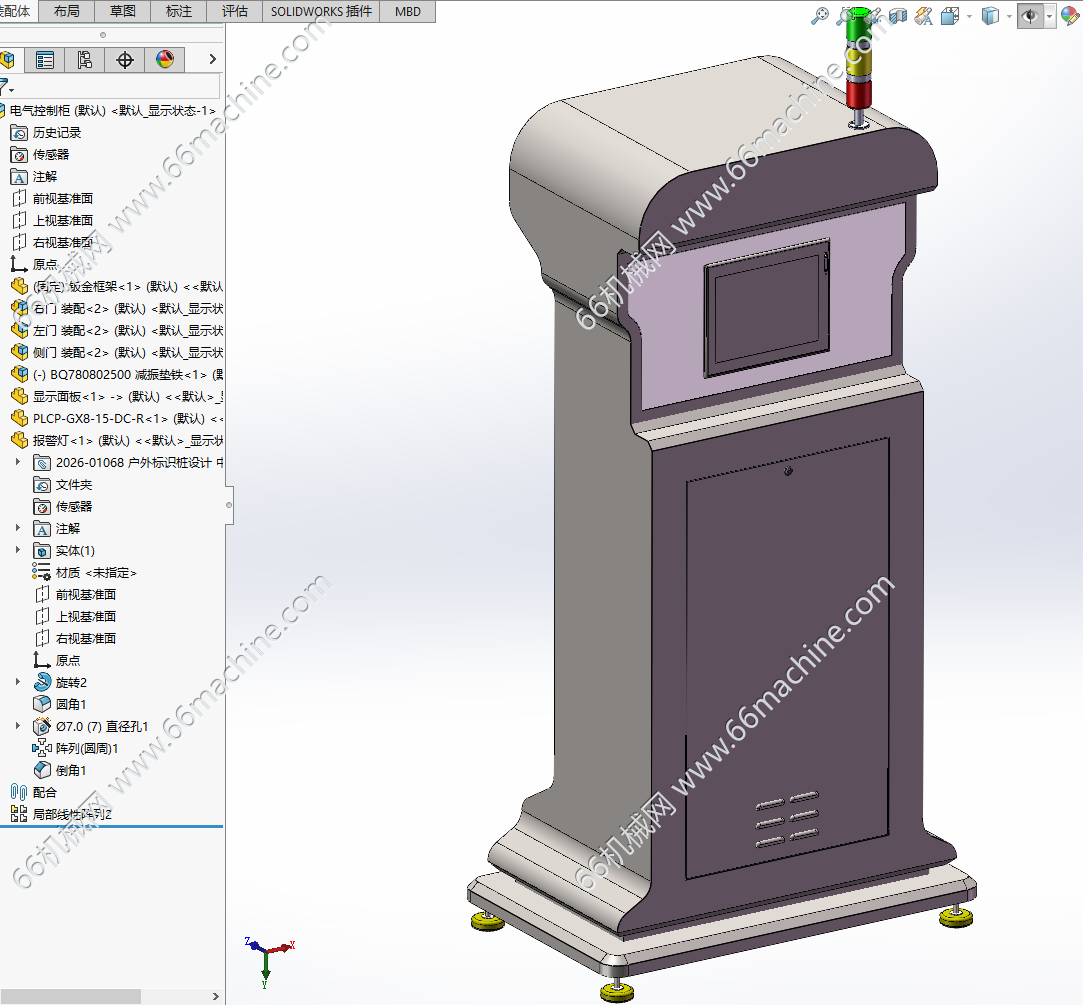The width and height of the screenshot is (1083, 1005).
Task: Click the feature tree horizontal scrollbar
Action: [70, 996]
